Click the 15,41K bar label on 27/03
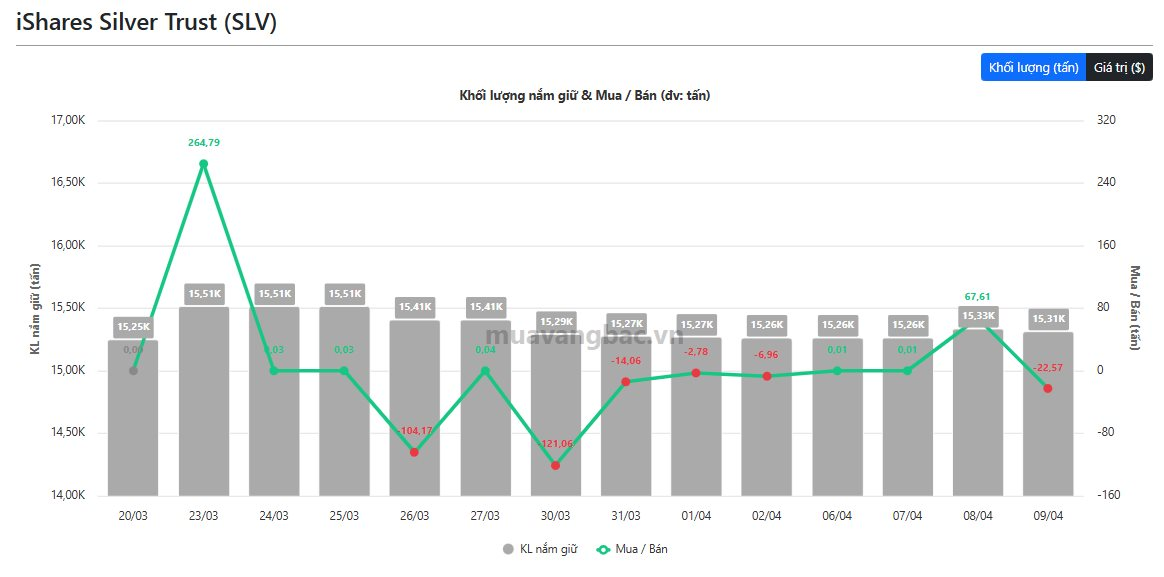 [x=485, y=306]
